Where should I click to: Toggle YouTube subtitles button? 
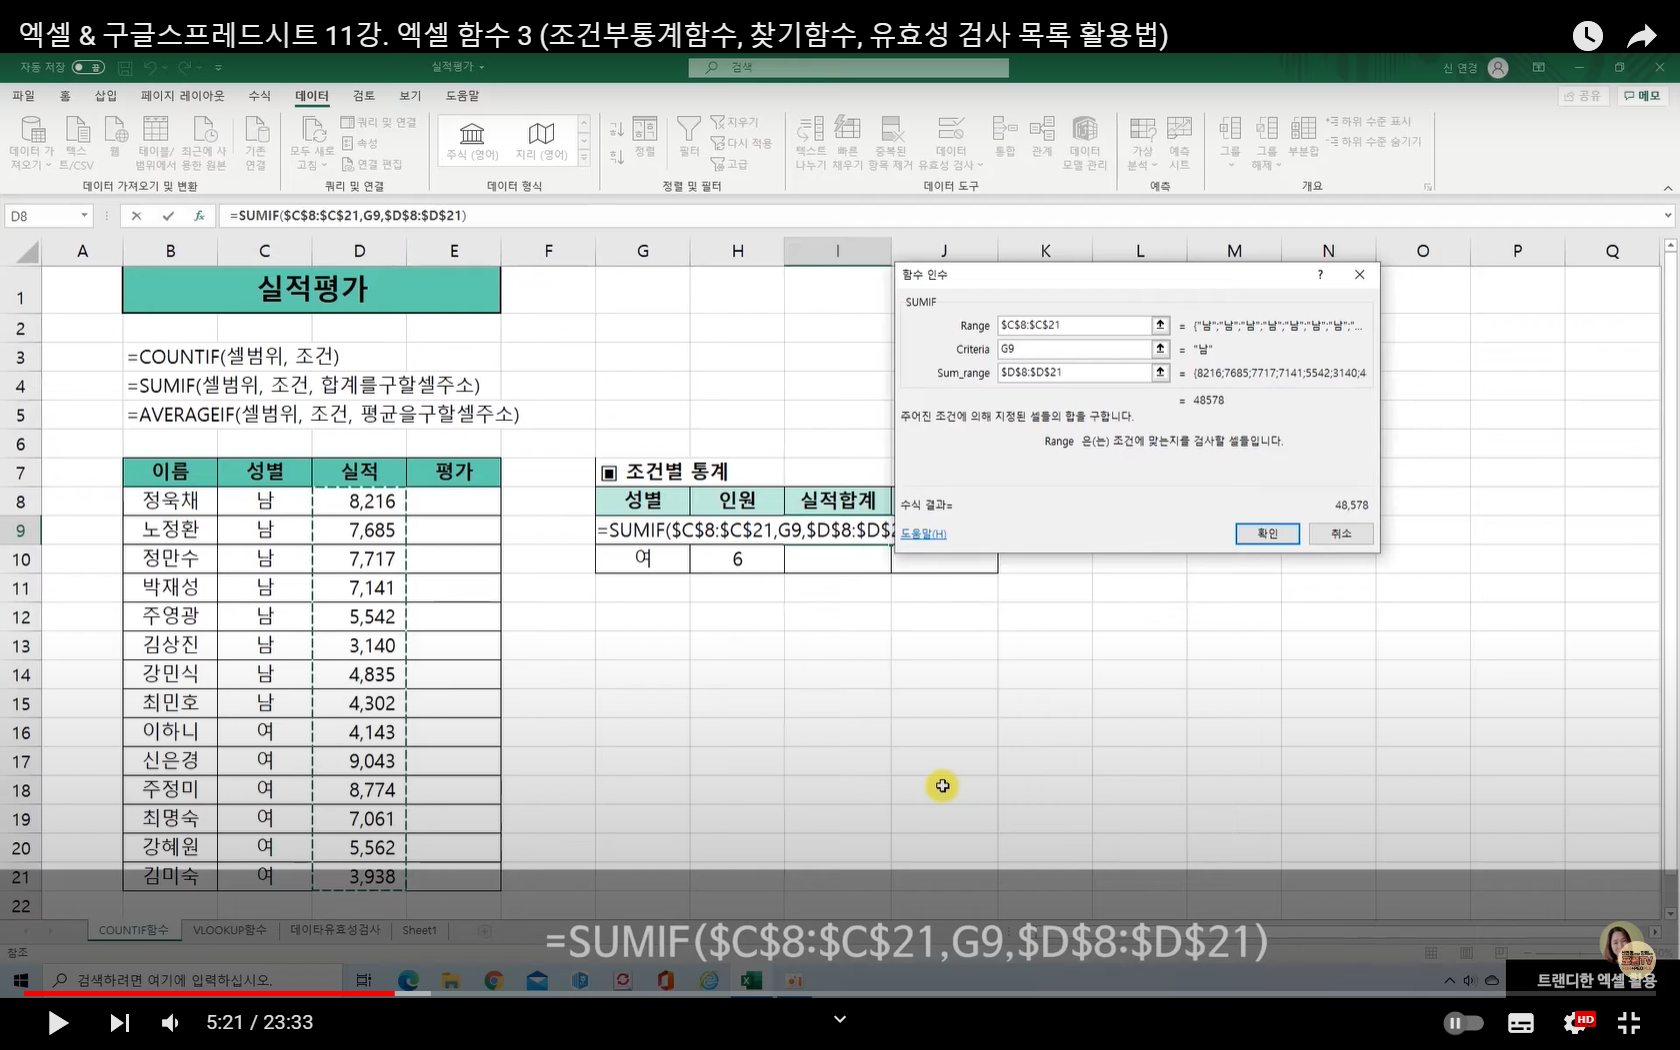click(1521, 1023)
